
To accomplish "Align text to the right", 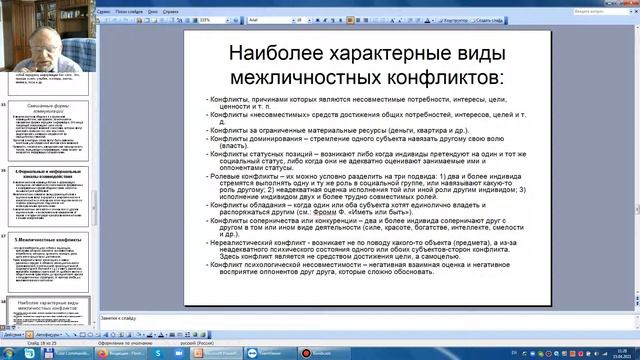I will tap(366, 20).
